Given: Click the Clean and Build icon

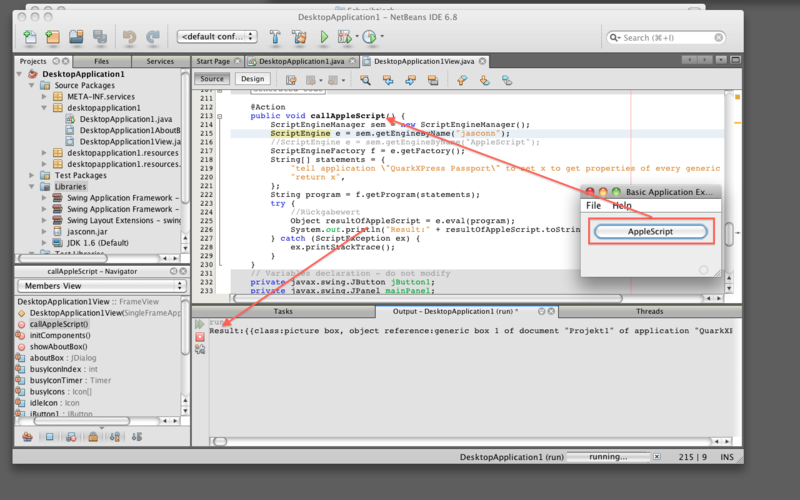Looking at the screenshot, I should coord(299,37).
